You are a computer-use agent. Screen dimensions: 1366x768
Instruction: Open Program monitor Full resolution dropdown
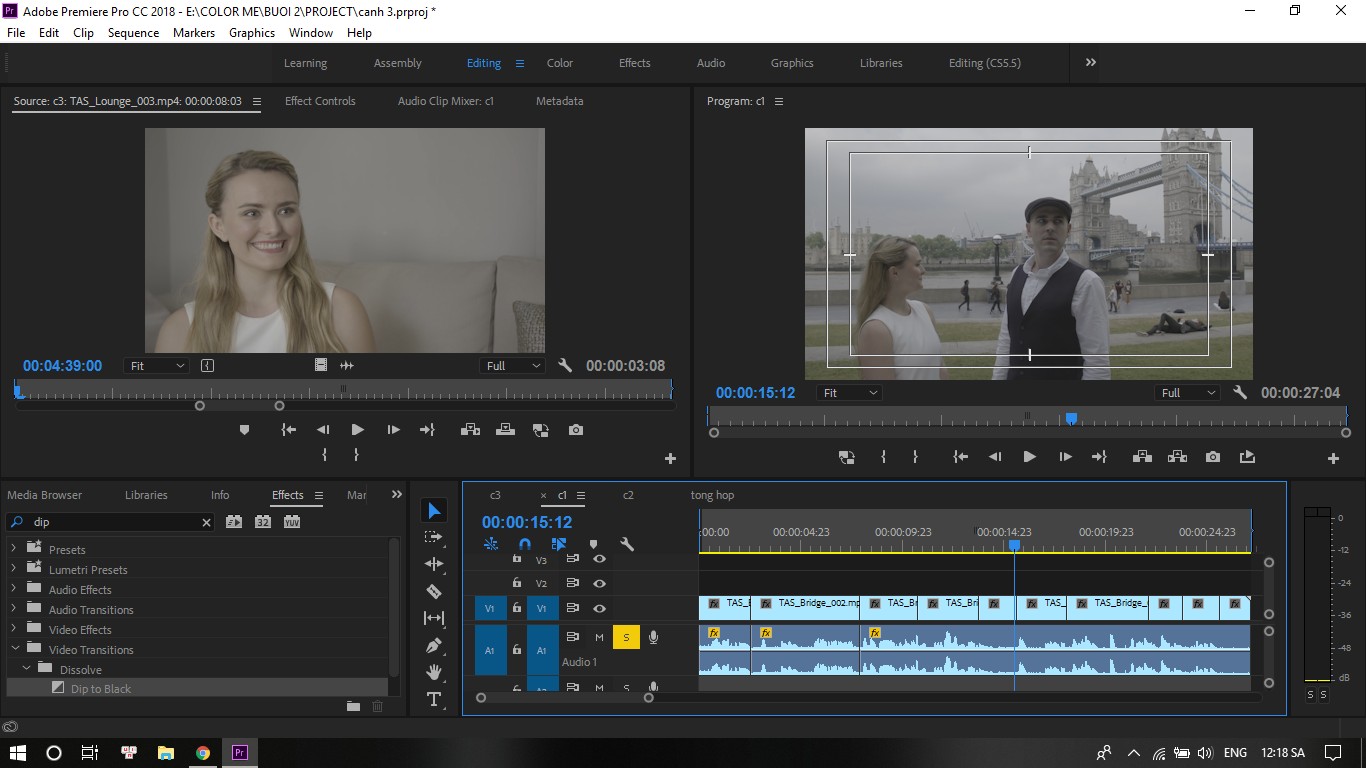[1187, 393]
